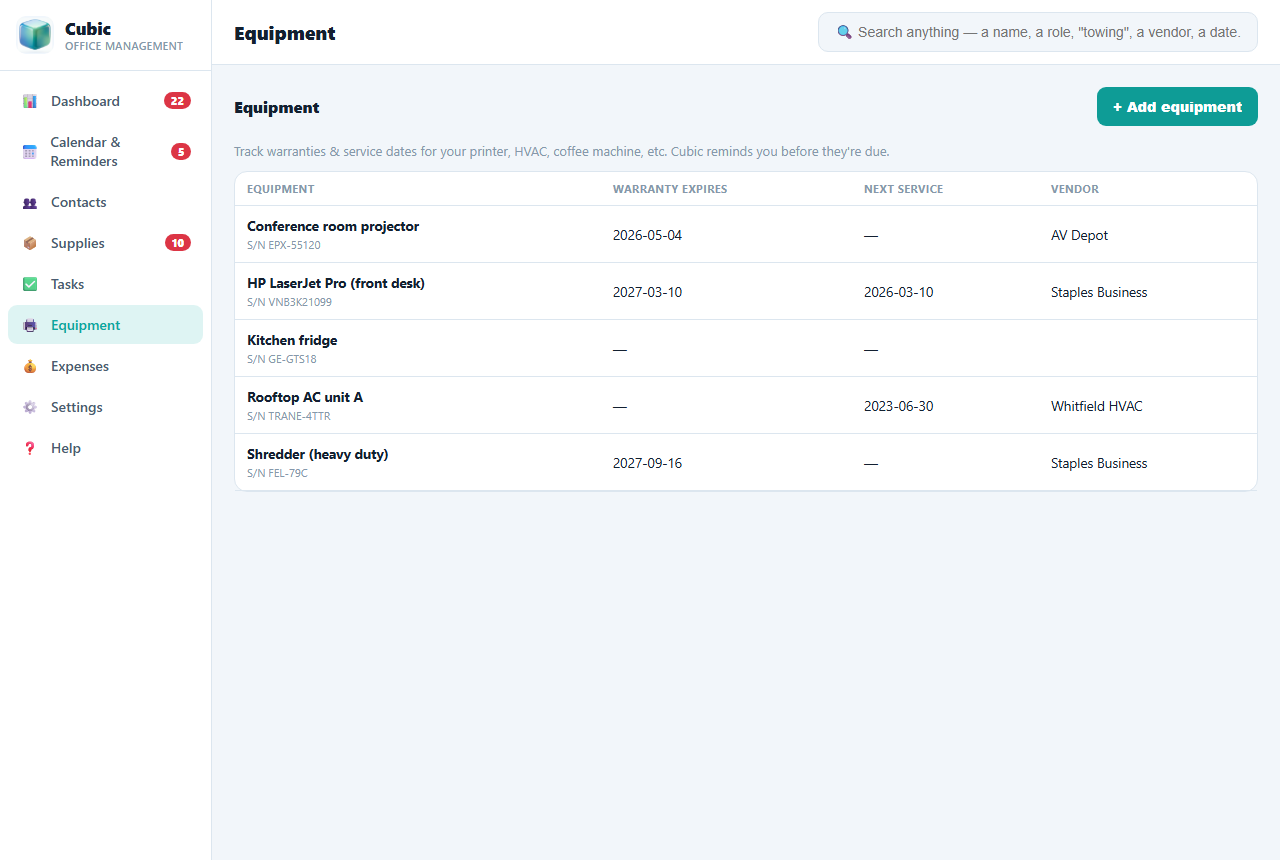Click warranty date 2027-03-10
The height and width of the screenshot is (860, 1280).
[x=647, y=292]
